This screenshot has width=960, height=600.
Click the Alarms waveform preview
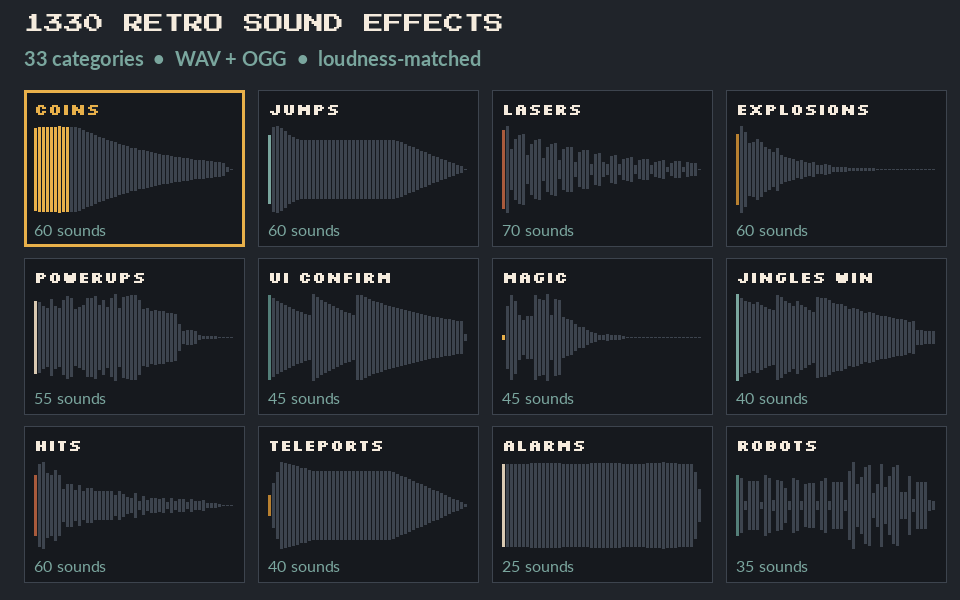coord(601,506)
